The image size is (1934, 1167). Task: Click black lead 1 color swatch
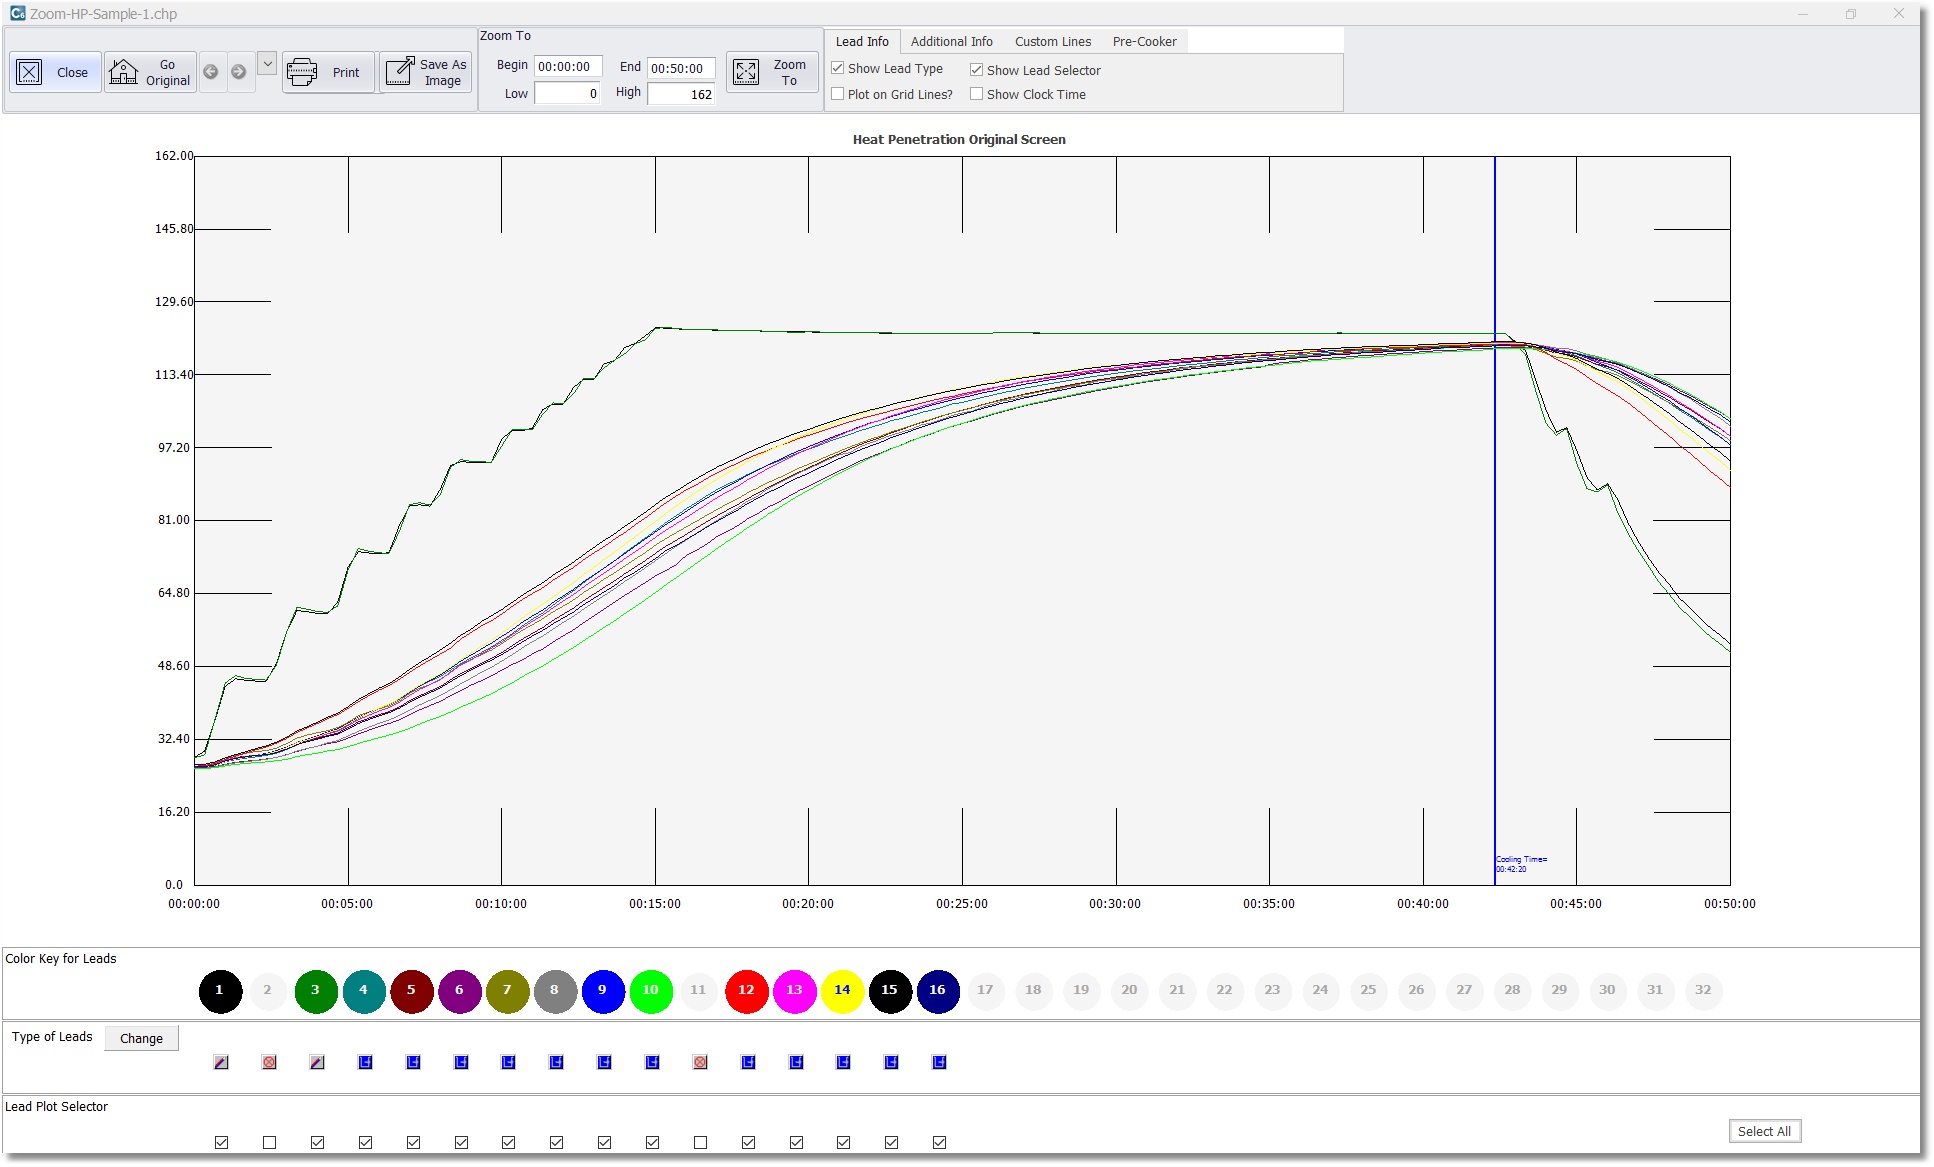pos(220,991)
